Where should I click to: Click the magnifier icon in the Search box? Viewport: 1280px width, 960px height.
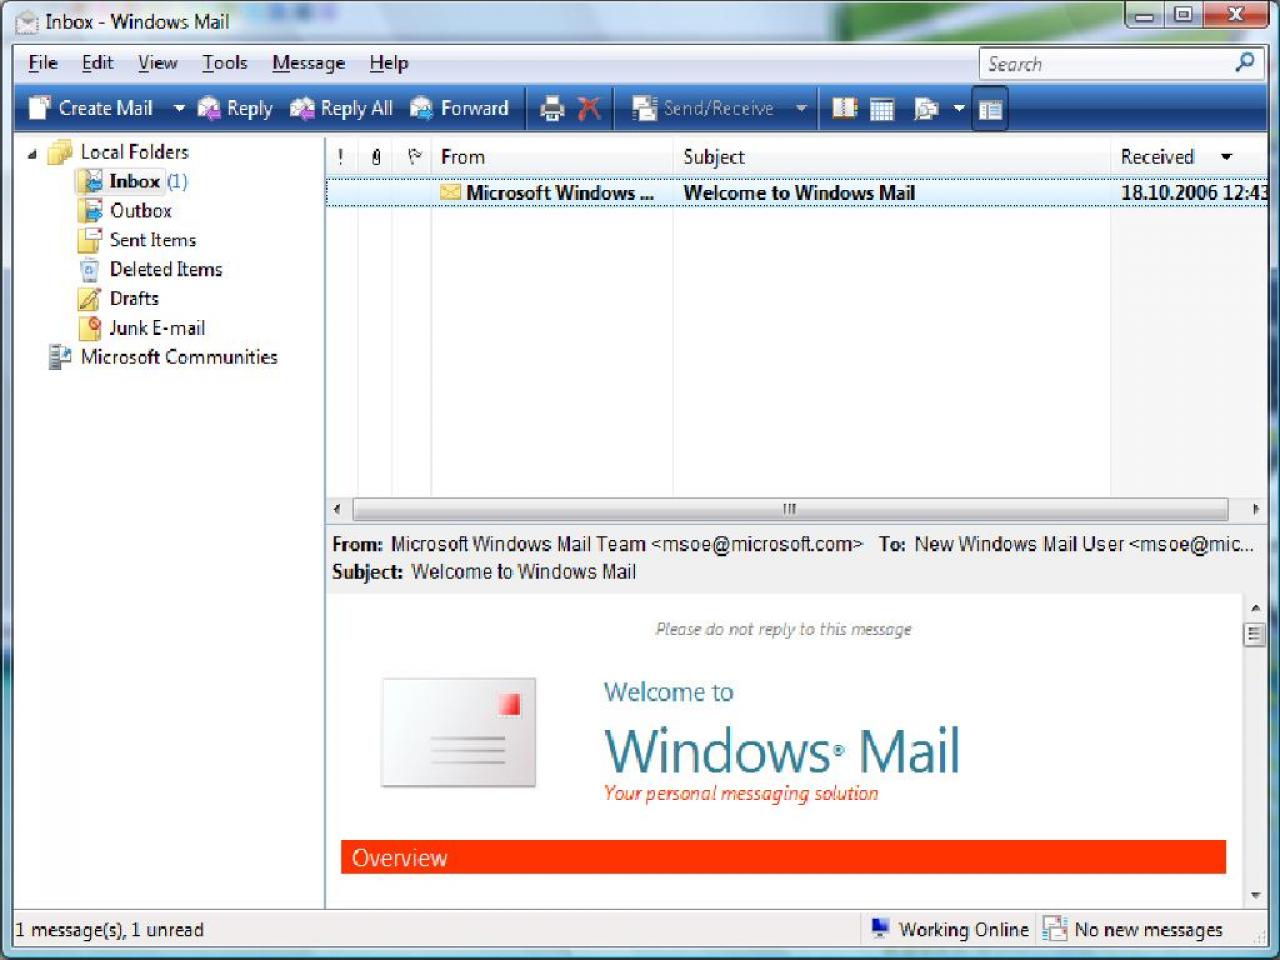click(x=1245, y=63)
